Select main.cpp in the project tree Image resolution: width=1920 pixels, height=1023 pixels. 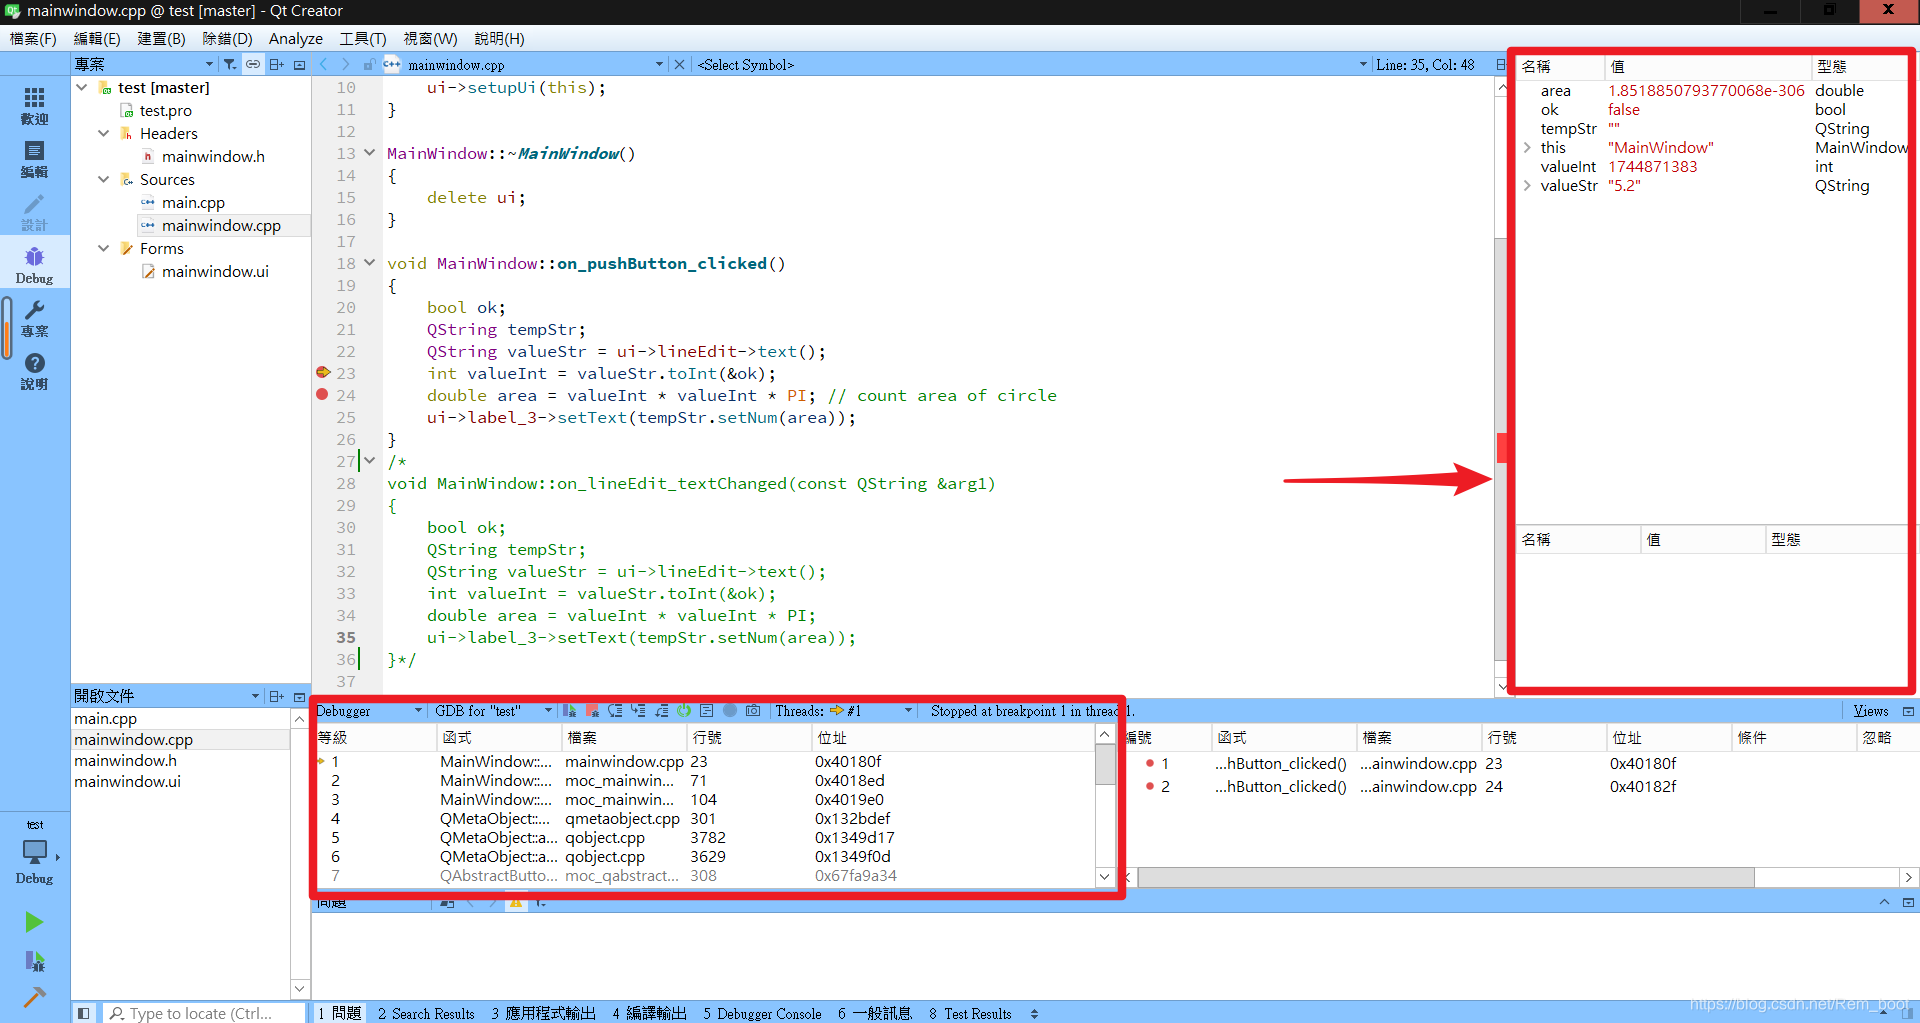click(193, 202)
